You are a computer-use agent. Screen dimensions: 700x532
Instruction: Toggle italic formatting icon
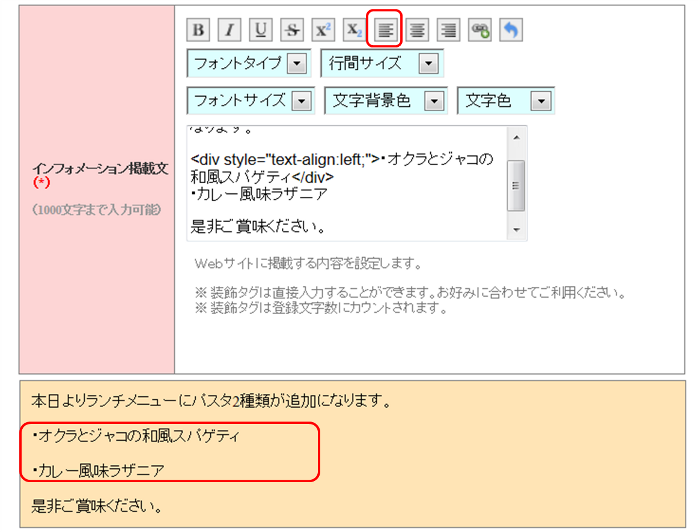point(229,30)
